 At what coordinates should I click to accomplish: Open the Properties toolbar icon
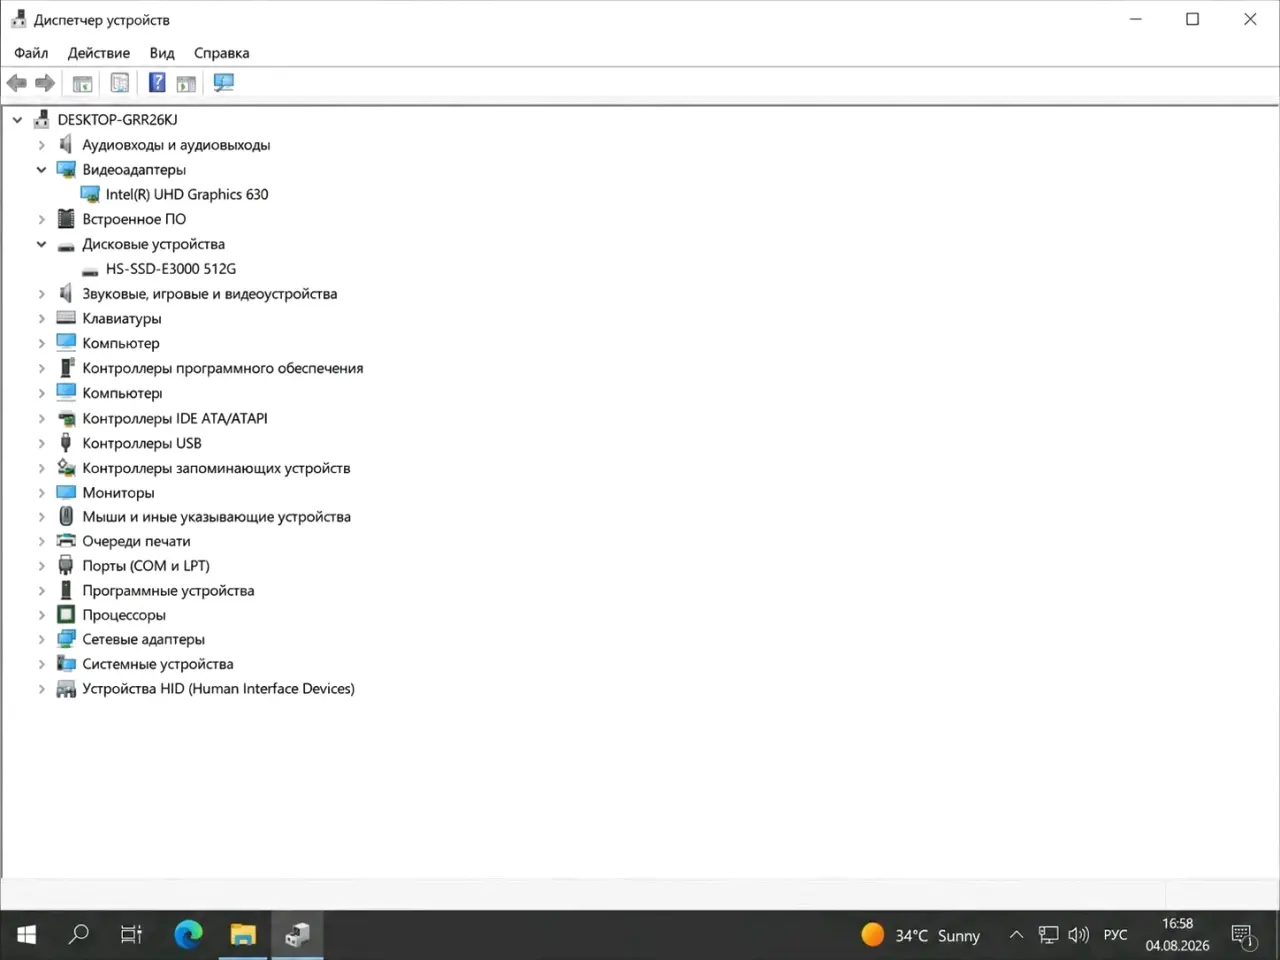coord(120,83)
